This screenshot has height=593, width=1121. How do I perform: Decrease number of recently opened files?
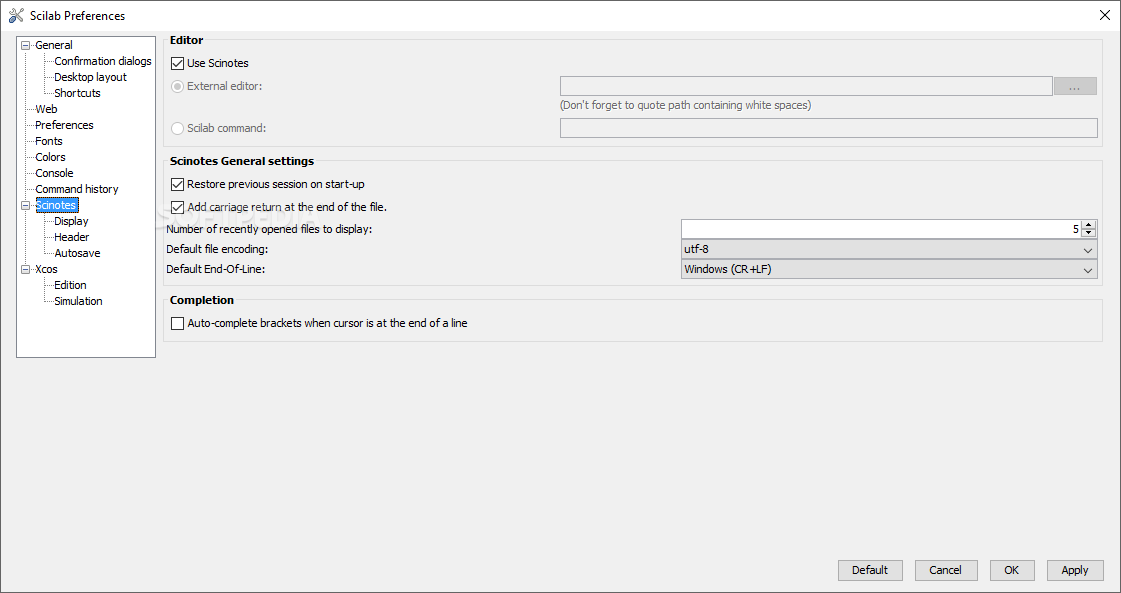[x=1089, y=233]
